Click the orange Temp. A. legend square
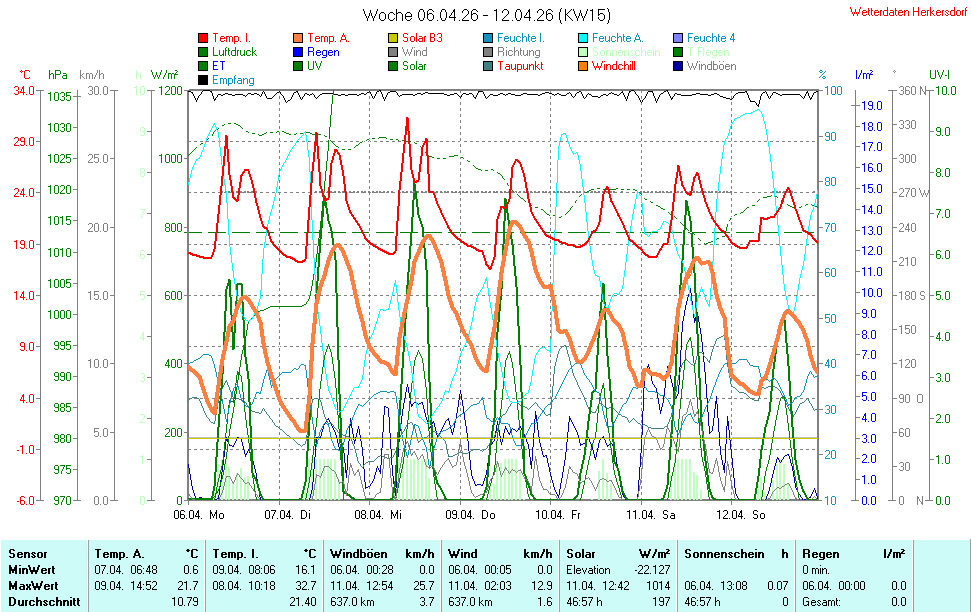 [298, 38]
